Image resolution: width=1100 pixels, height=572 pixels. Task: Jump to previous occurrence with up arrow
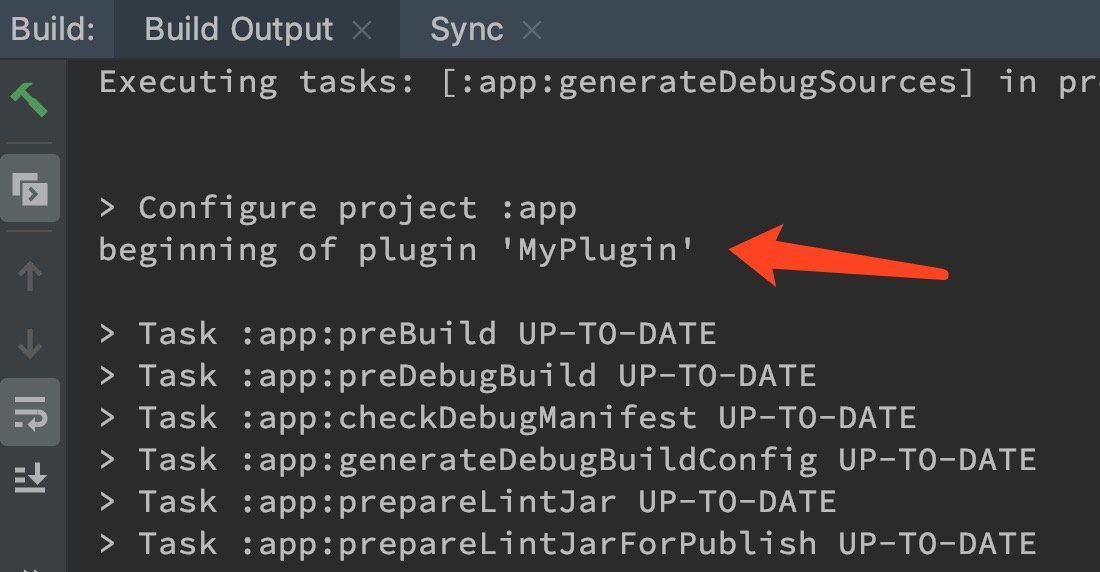click(x=29, y=276)
